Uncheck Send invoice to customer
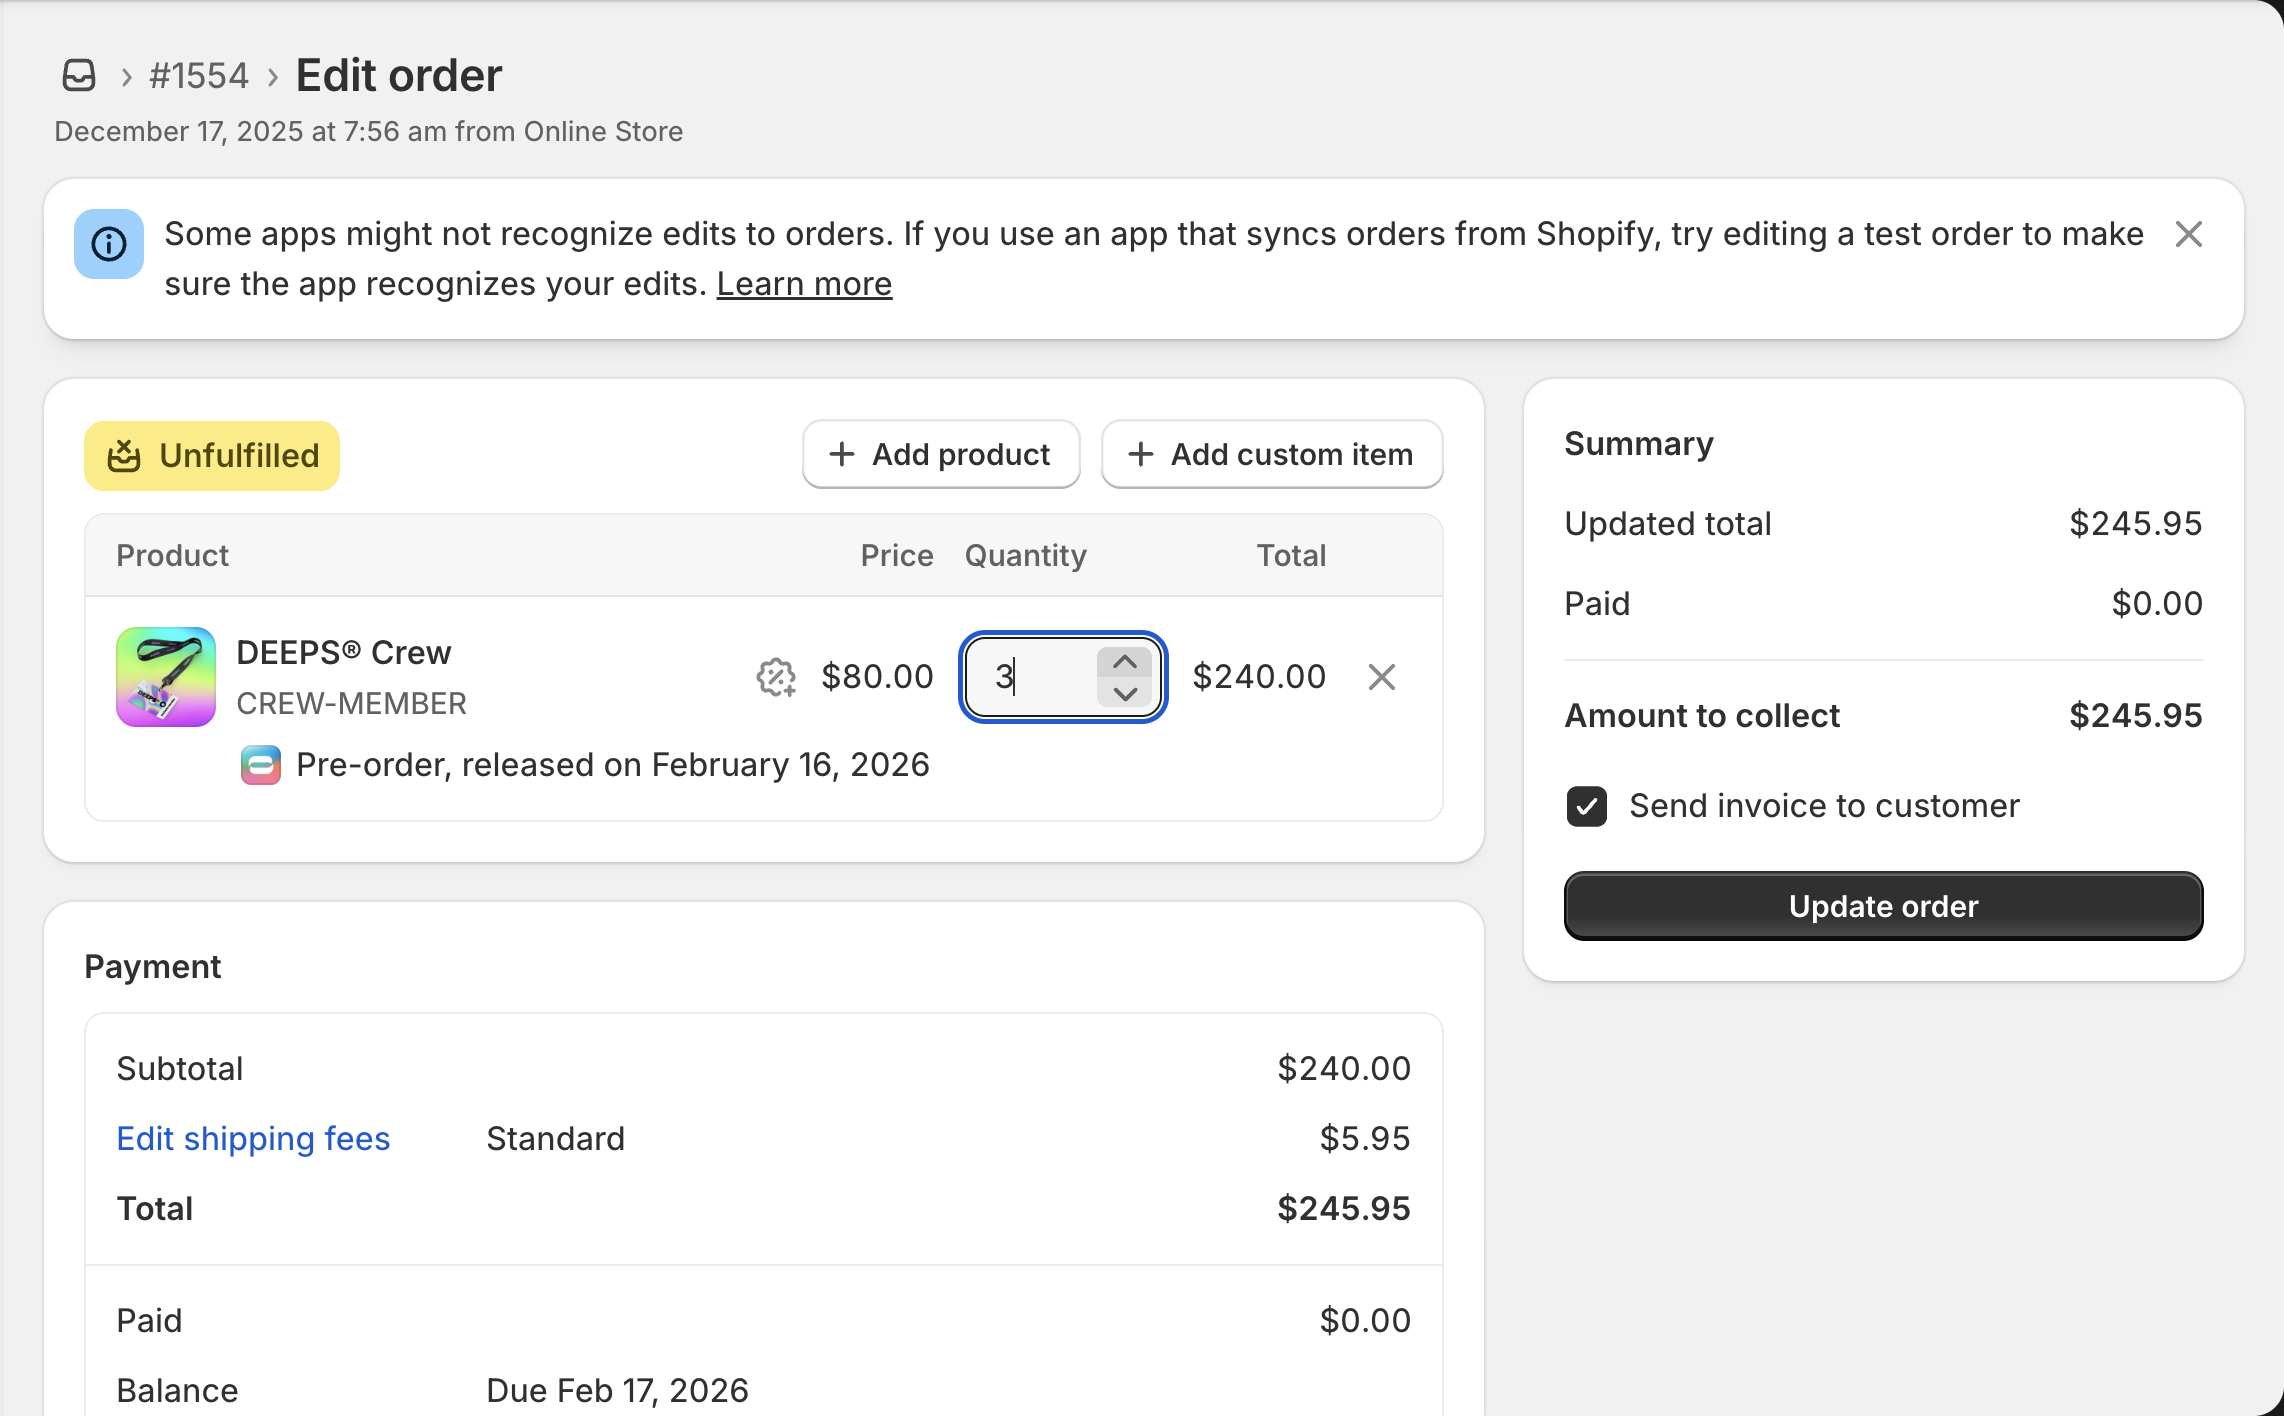 tap(1587, 806)
